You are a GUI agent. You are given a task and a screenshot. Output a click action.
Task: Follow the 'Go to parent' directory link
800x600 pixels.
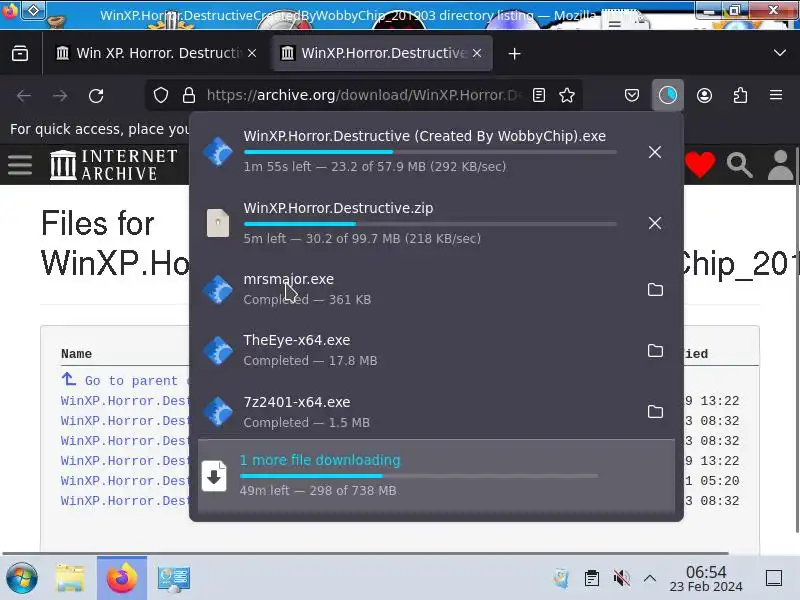pos(124,381)
